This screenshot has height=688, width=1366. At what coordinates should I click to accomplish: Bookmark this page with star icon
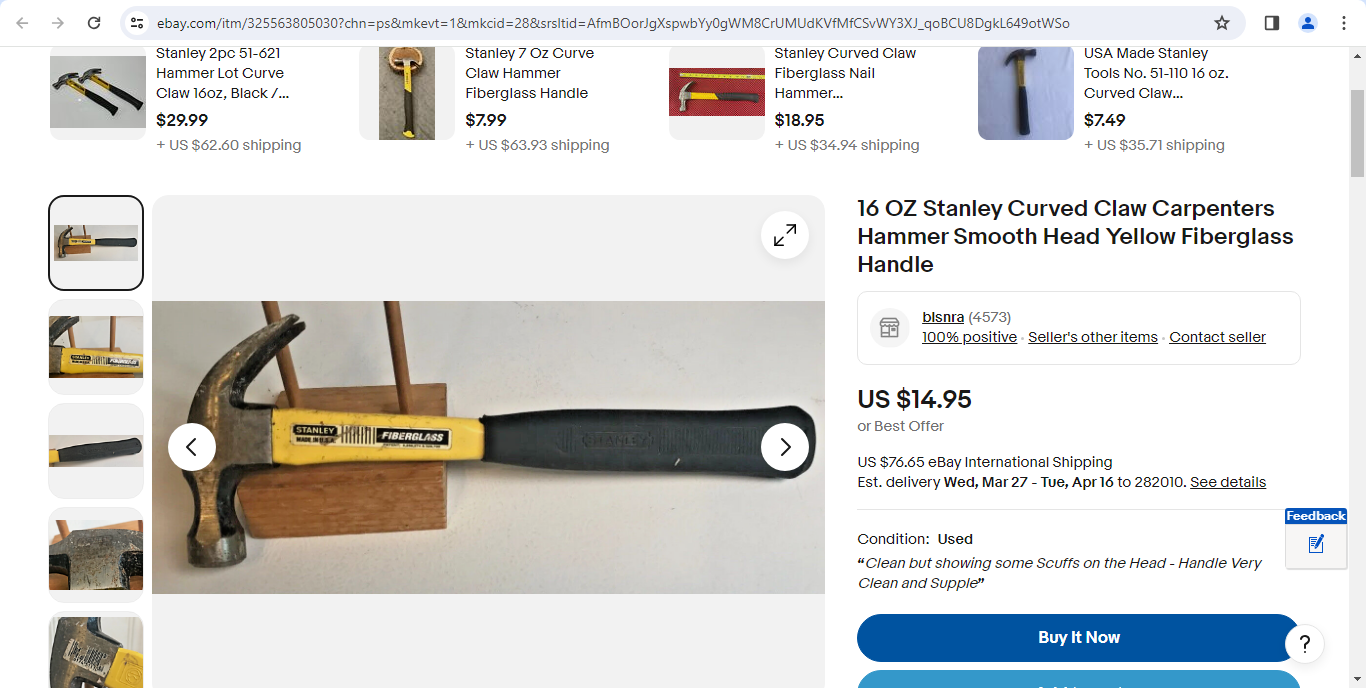1222,23
